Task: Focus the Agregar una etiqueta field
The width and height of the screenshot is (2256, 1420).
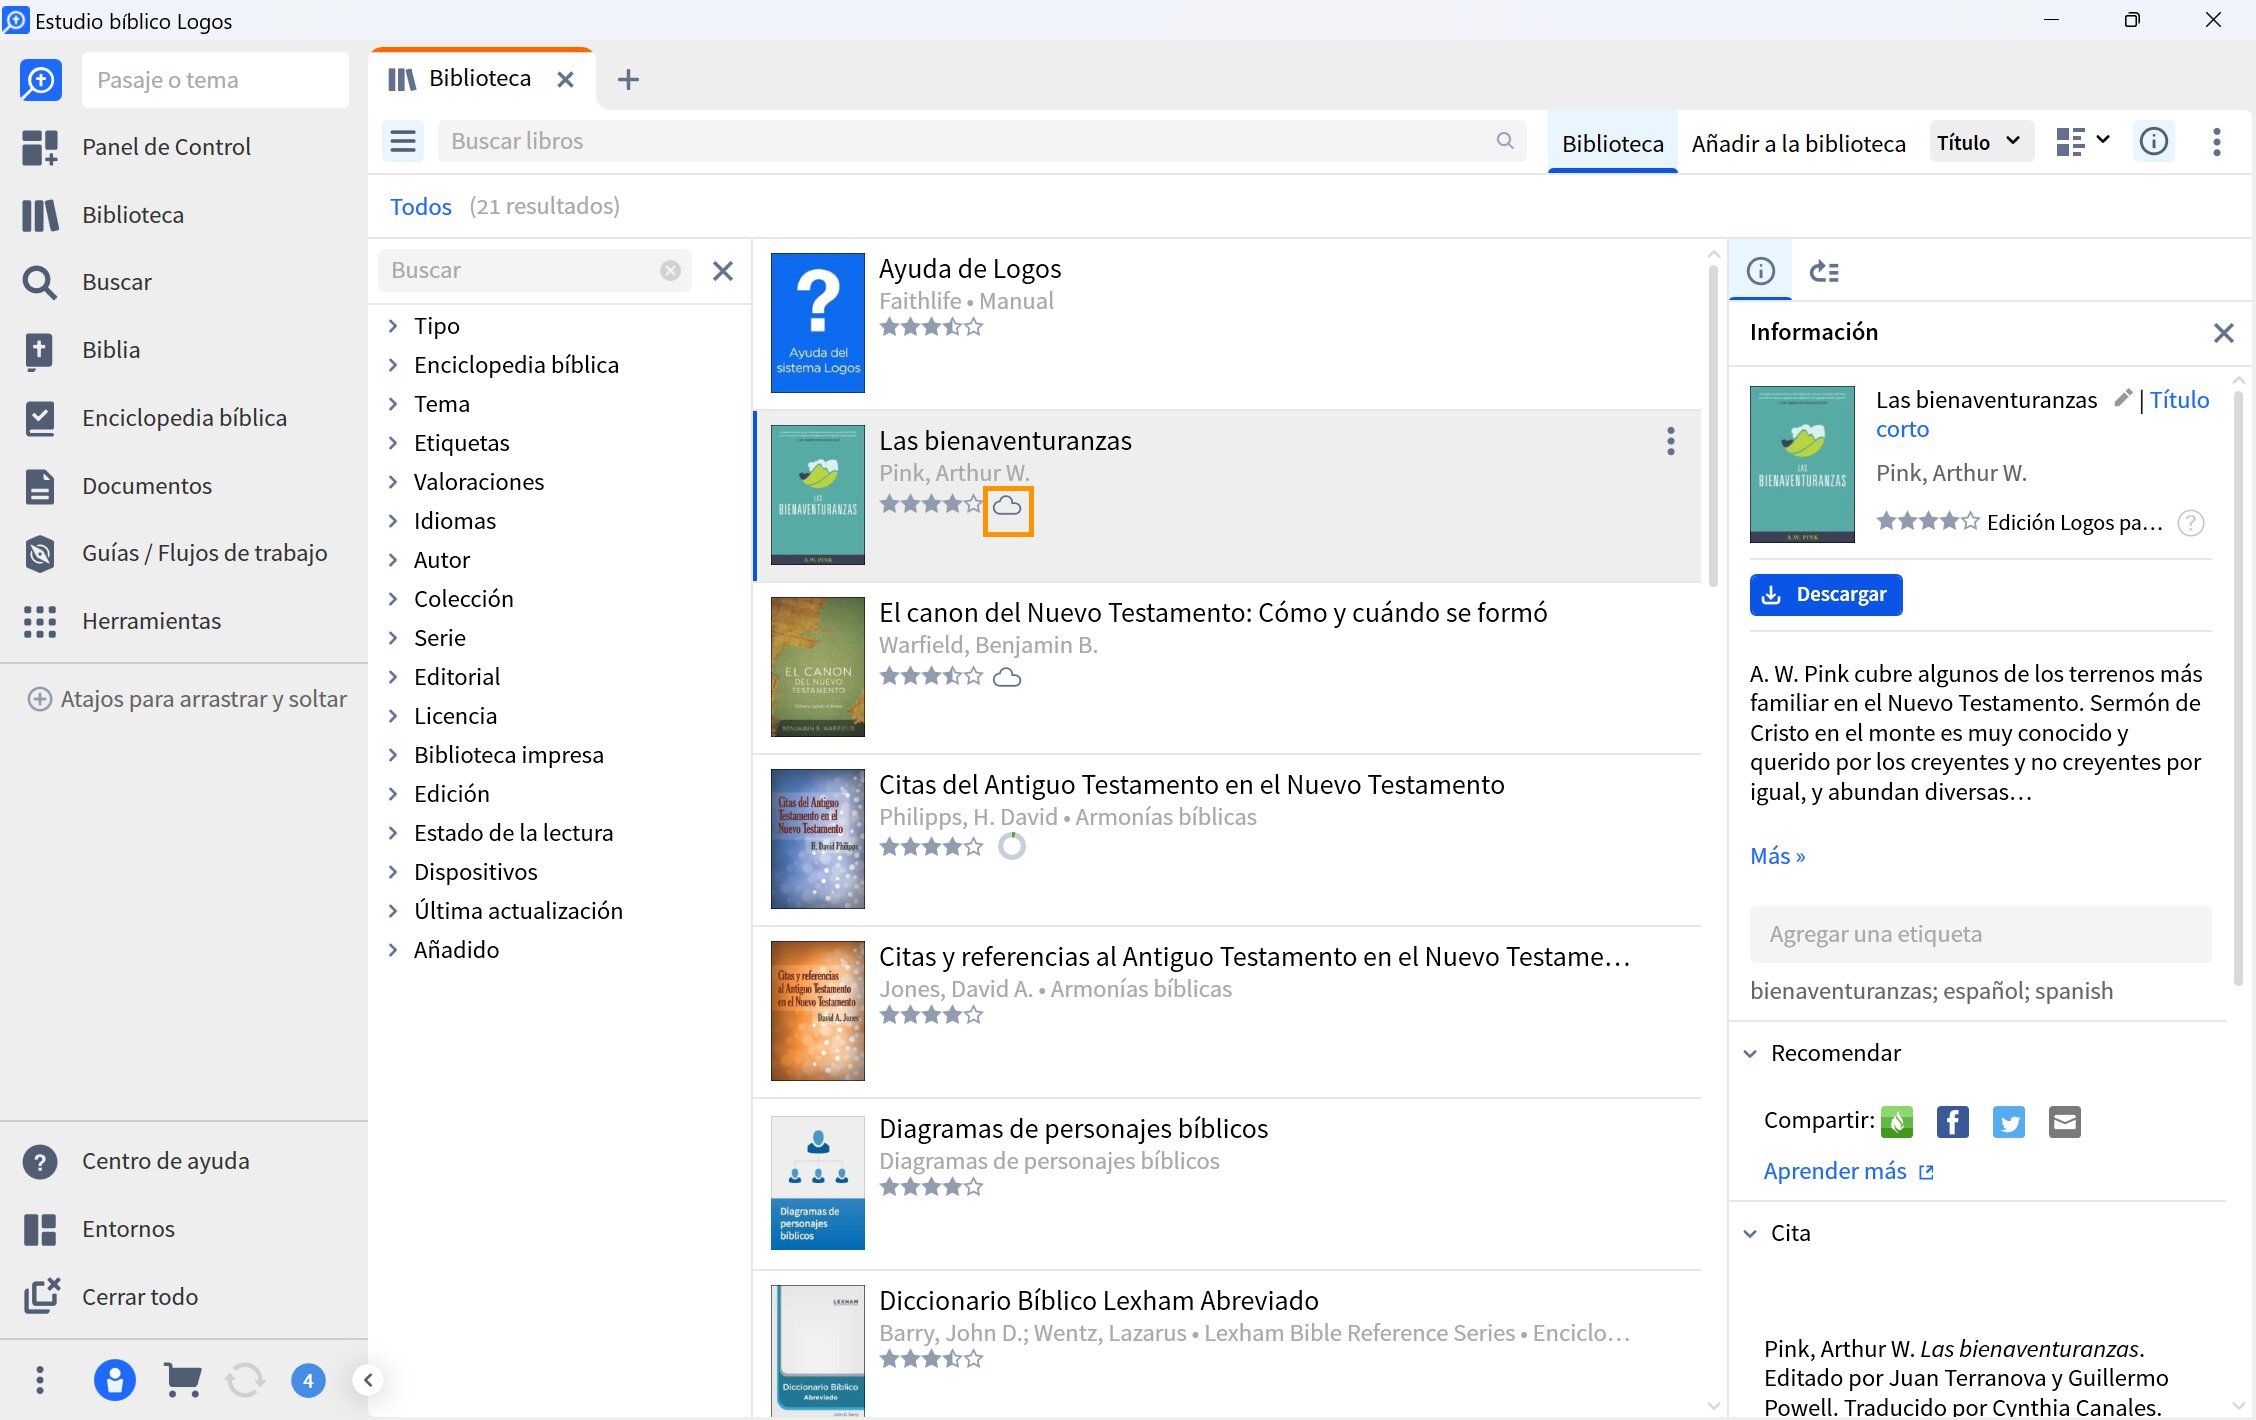Action: [1980, 934]
